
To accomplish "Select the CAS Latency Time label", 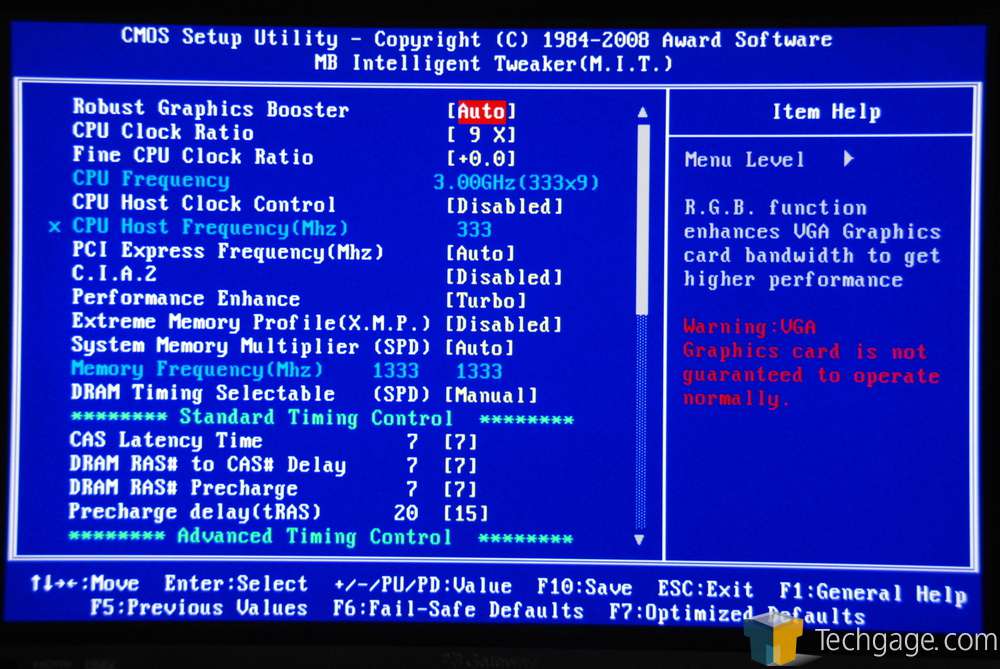I will 166,440.
